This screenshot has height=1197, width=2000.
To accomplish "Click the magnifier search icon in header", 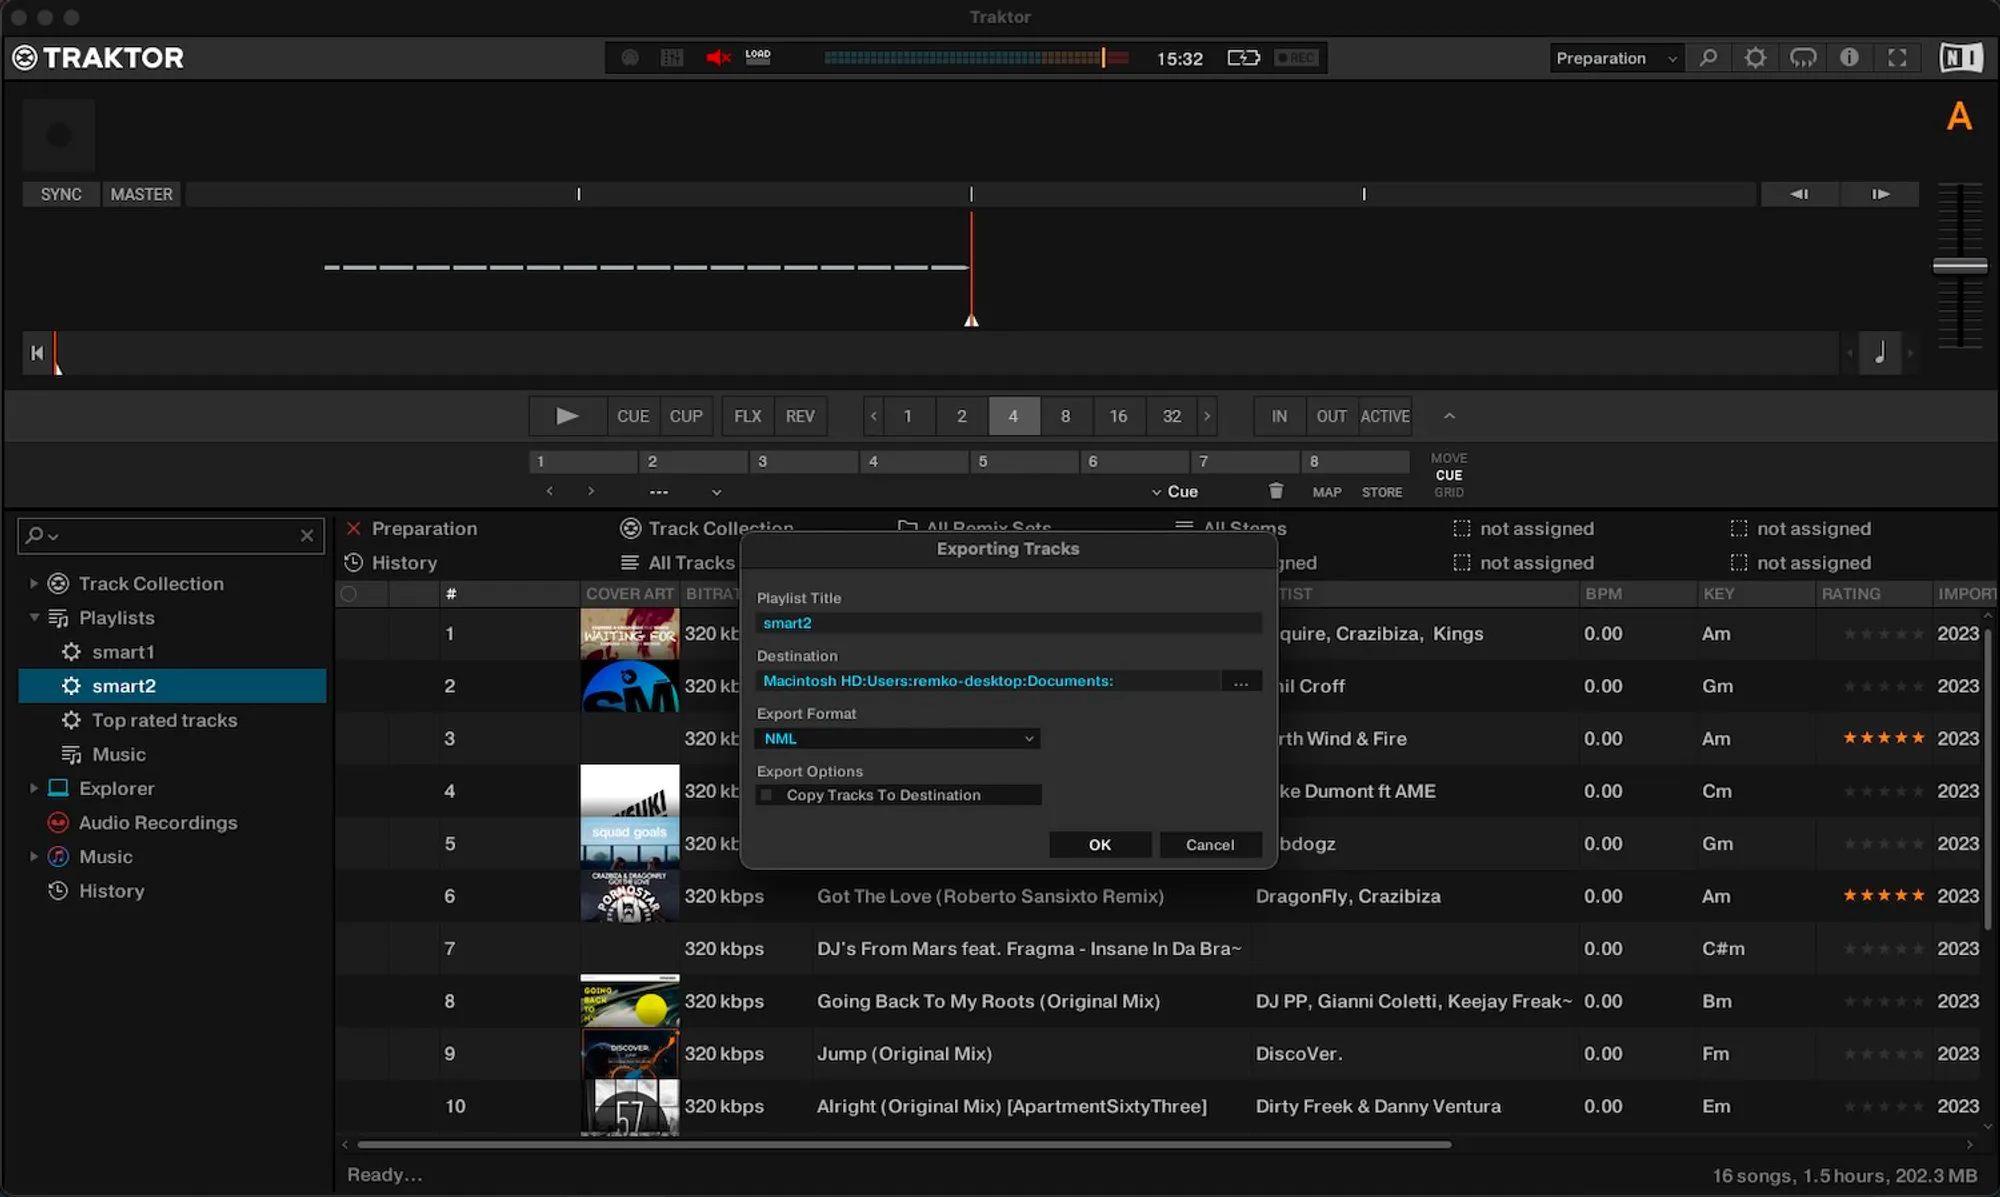I will pyautogui.click(x=1708, y=58).
